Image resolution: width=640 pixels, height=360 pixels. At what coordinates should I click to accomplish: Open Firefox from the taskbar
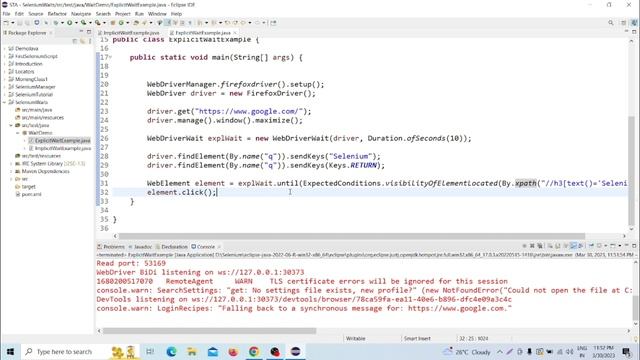[233, 351]
